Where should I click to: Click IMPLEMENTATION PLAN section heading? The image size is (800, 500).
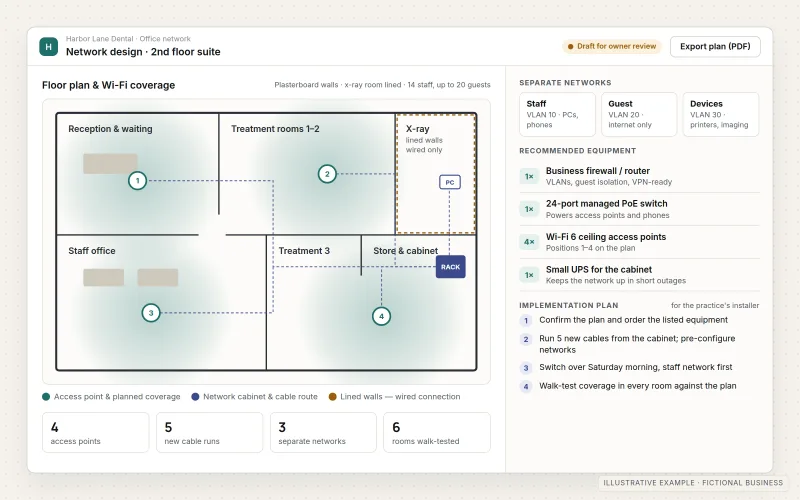pos(568,306)
